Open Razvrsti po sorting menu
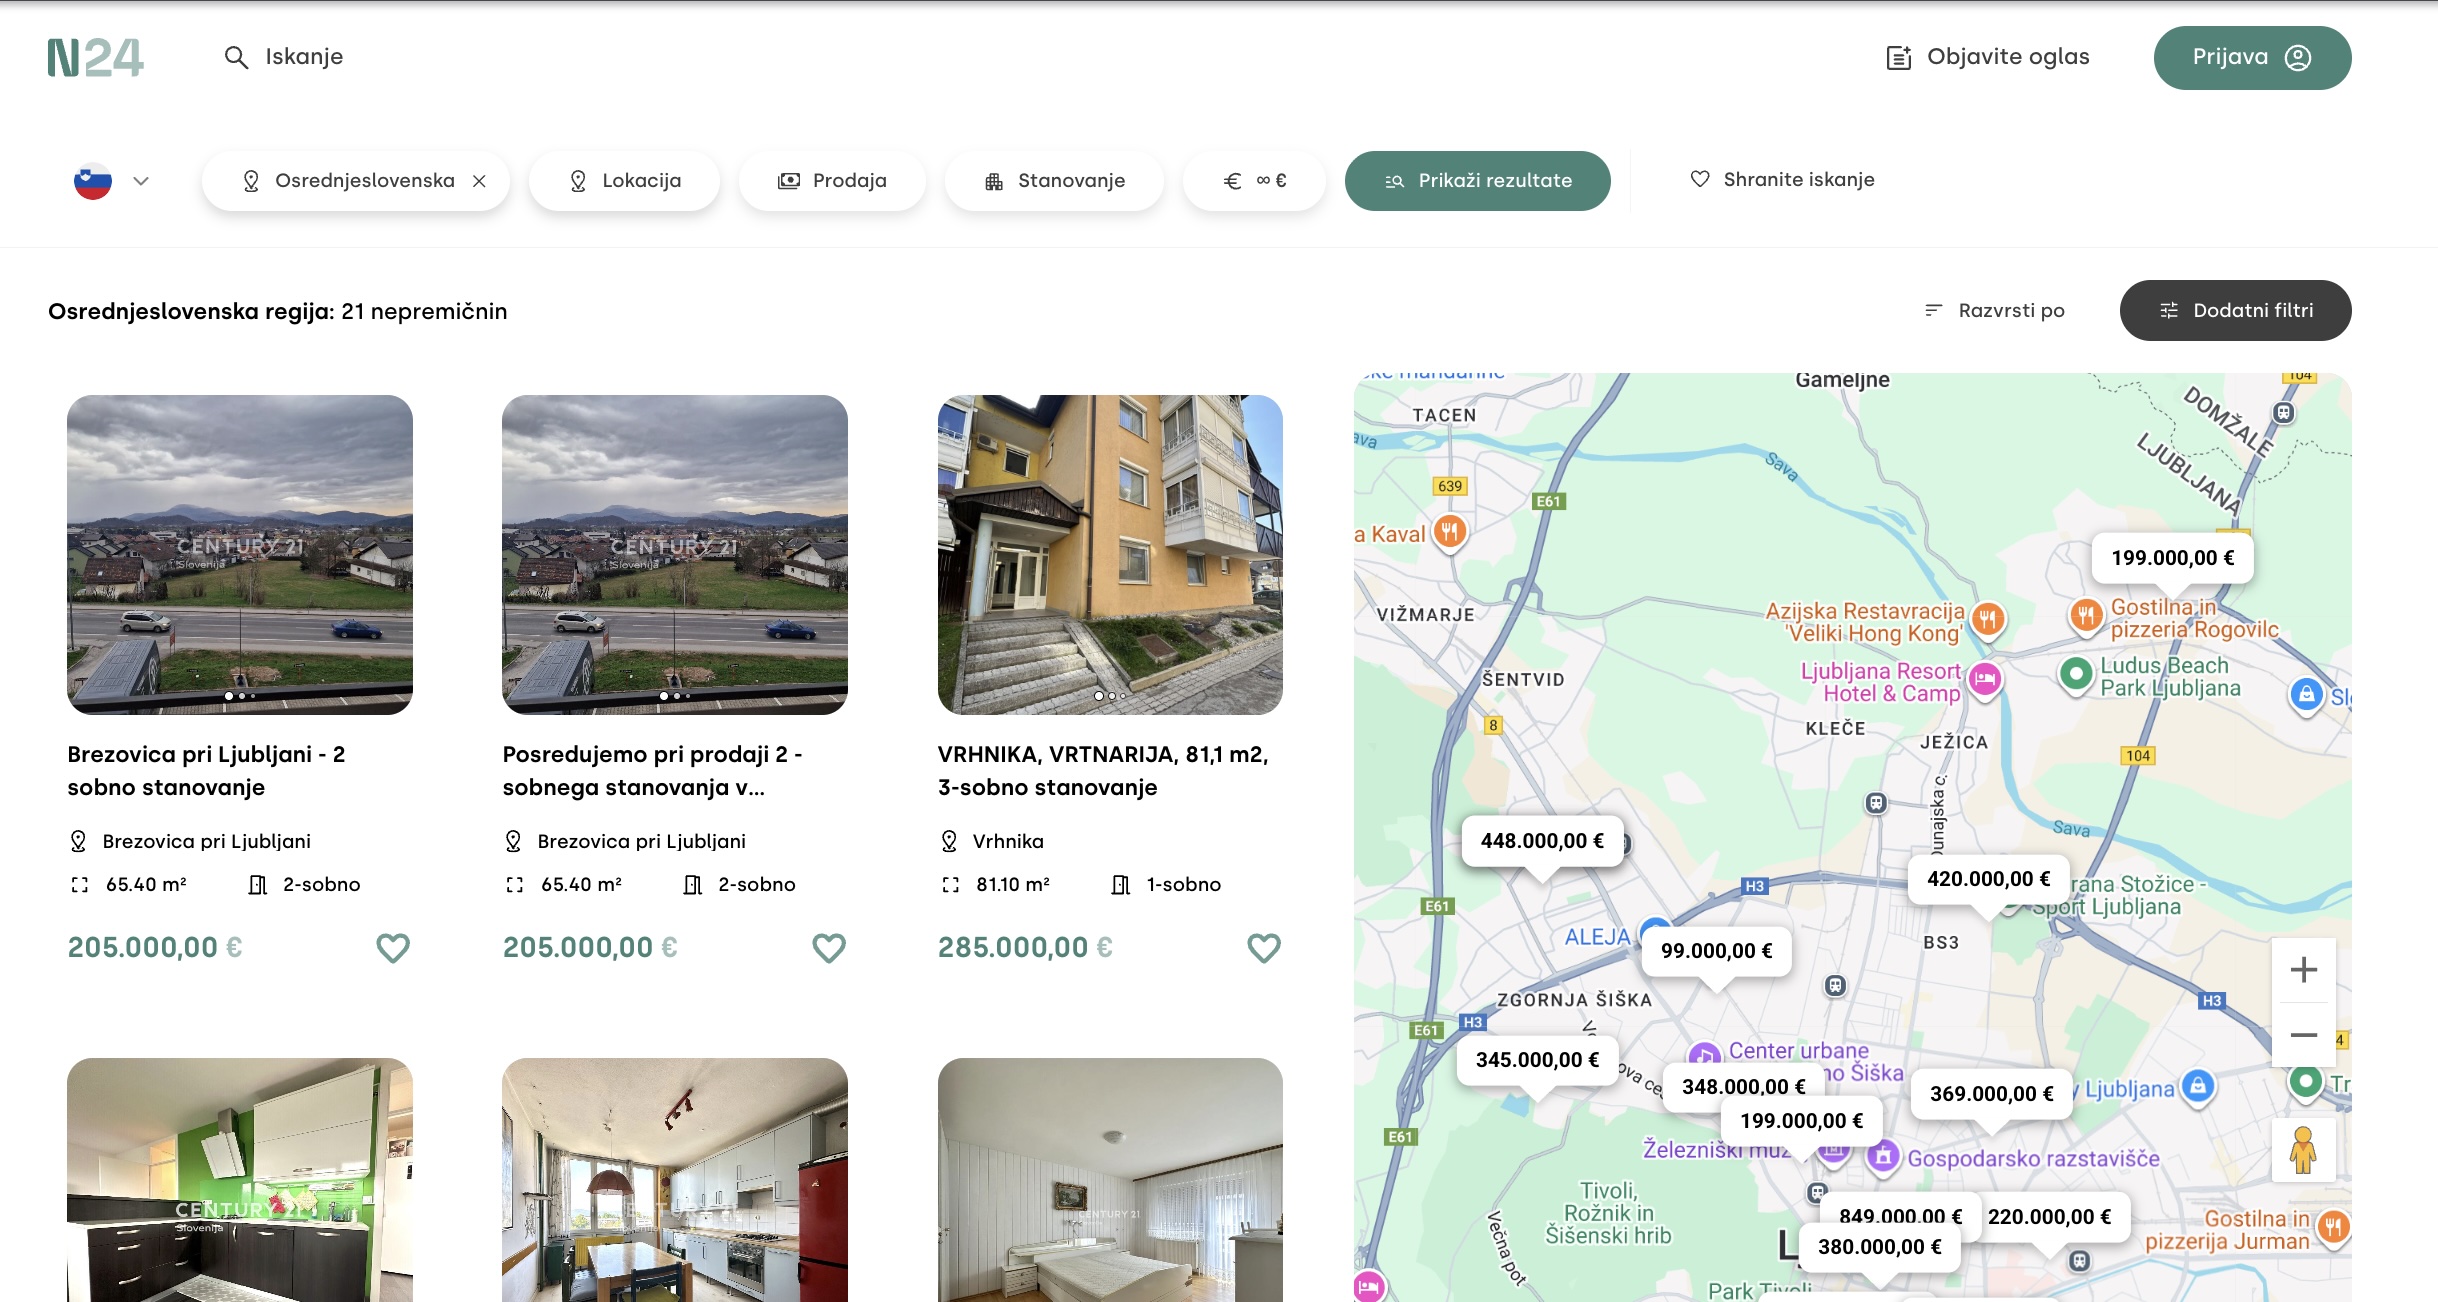This screenshot has height=1302, width=2438. pos(1995,310)
